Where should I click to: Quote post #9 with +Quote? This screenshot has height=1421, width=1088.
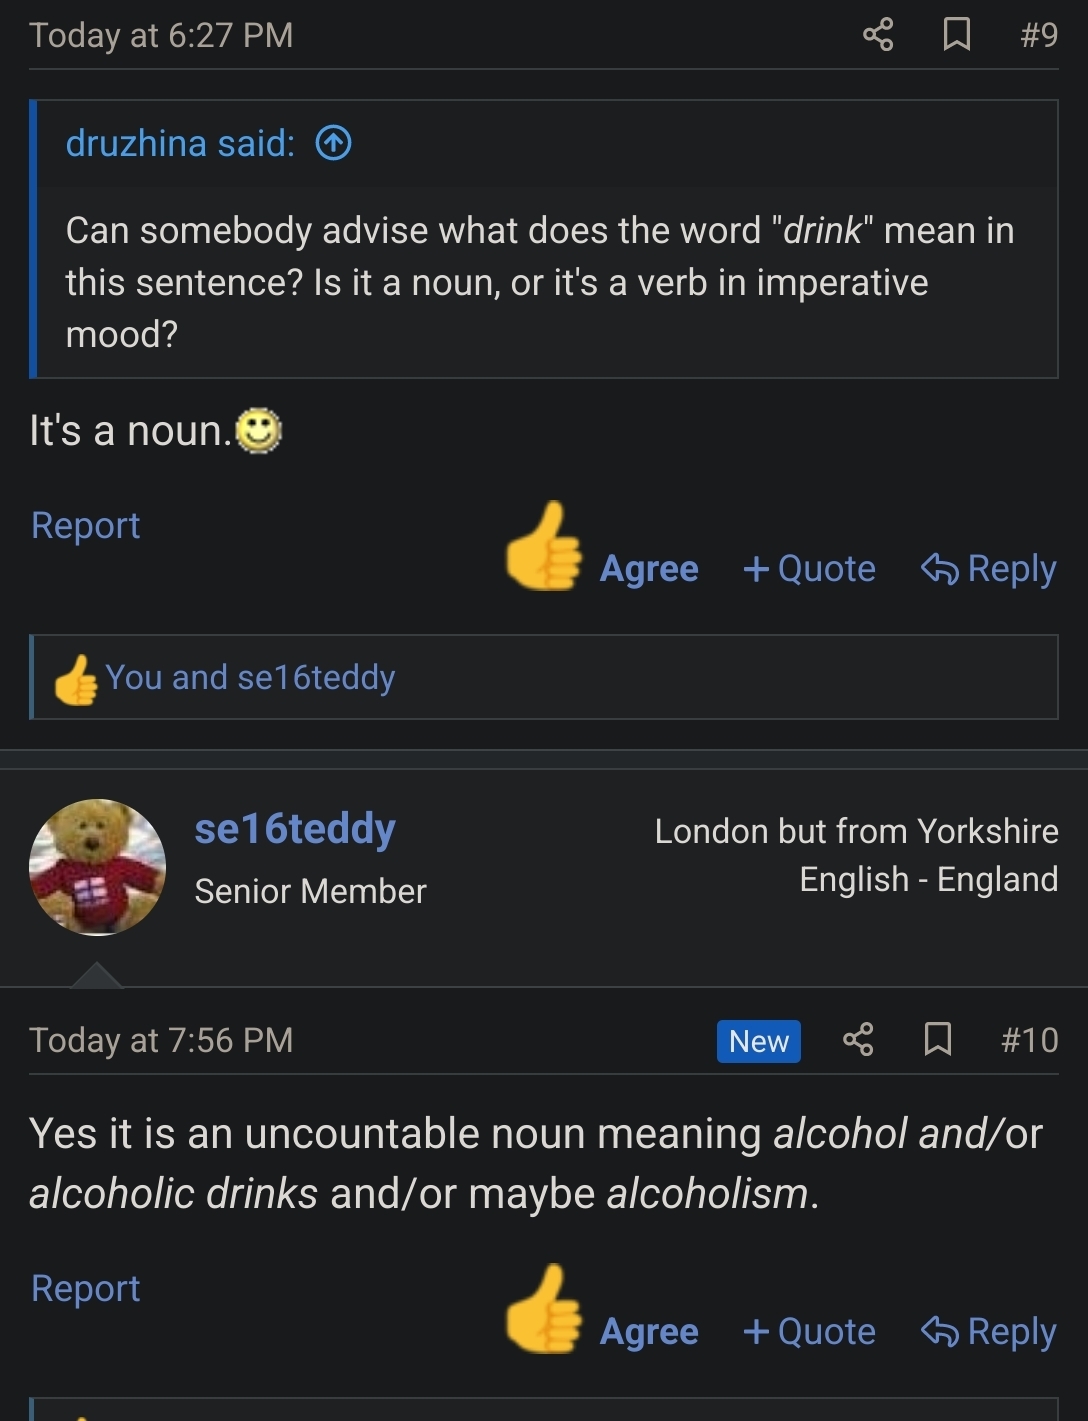tap(809, 569)
